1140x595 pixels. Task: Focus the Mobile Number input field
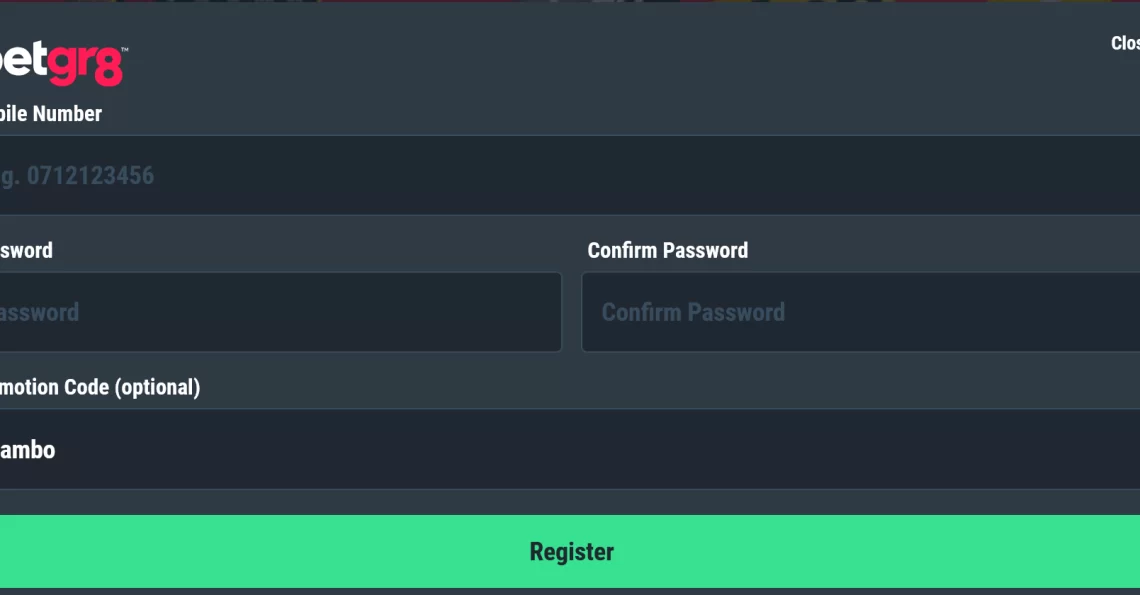coord(570,175)
